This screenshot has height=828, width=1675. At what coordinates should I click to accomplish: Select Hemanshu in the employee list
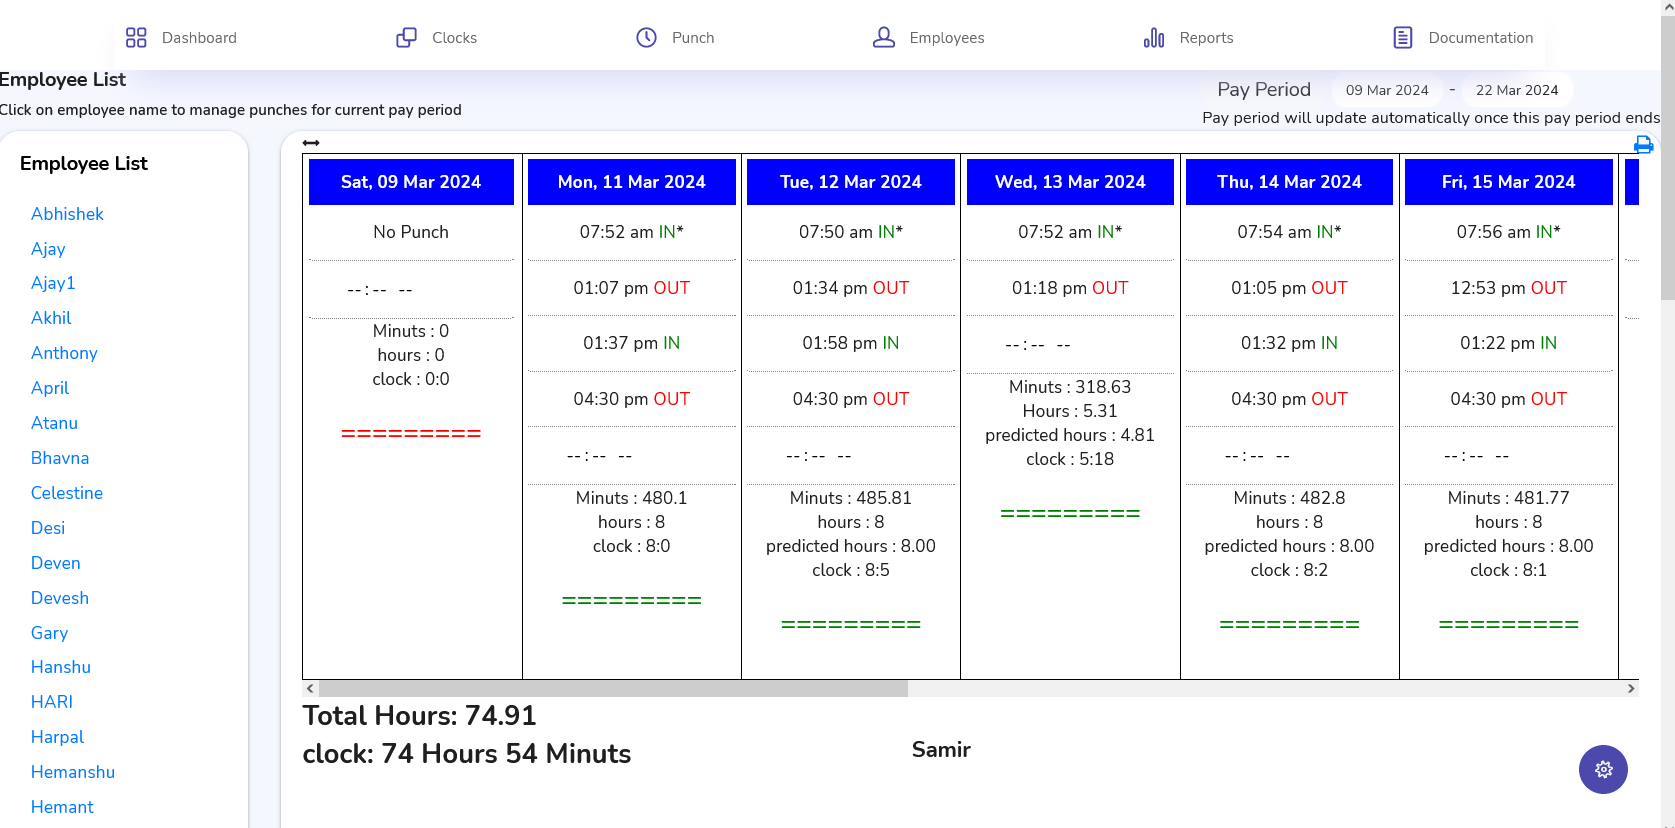pyautogui.click(x=73, y=772)
